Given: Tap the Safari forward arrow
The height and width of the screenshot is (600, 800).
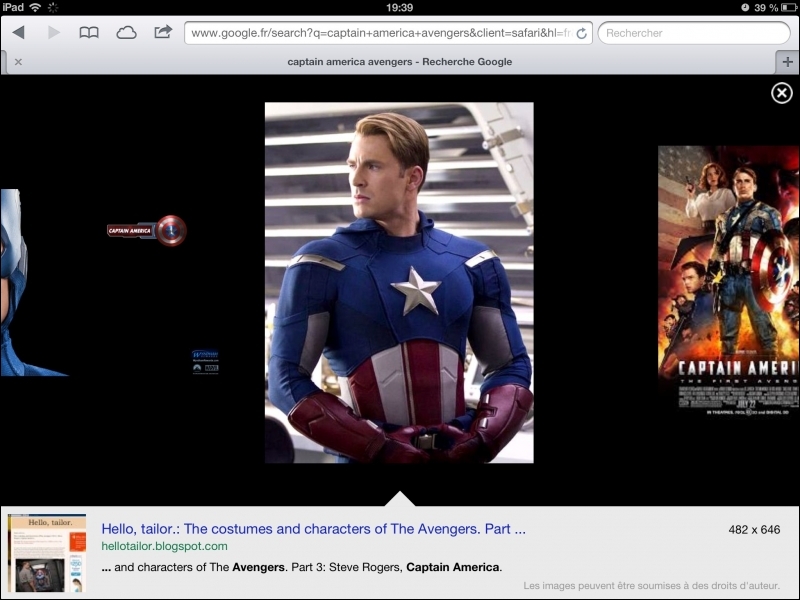Looking at the screenshot, I should (54, 33).
